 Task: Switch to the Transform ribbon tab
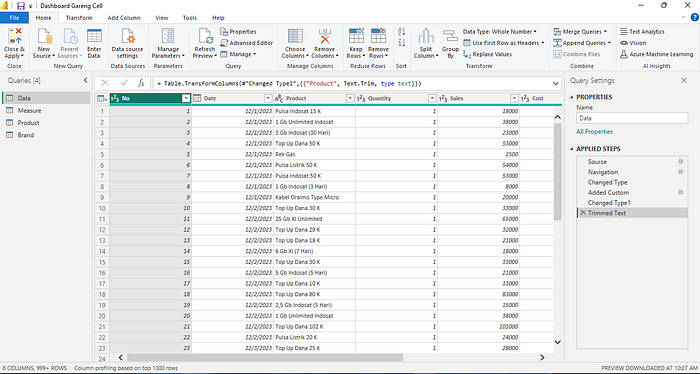point(79,18)
